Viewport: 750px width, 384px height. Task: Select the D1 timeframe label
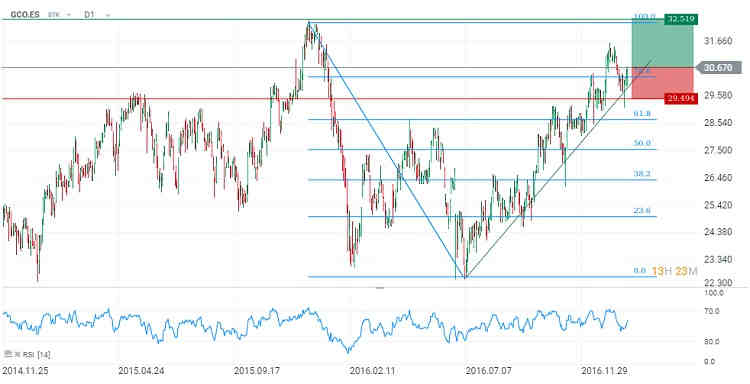pos(89,14)
